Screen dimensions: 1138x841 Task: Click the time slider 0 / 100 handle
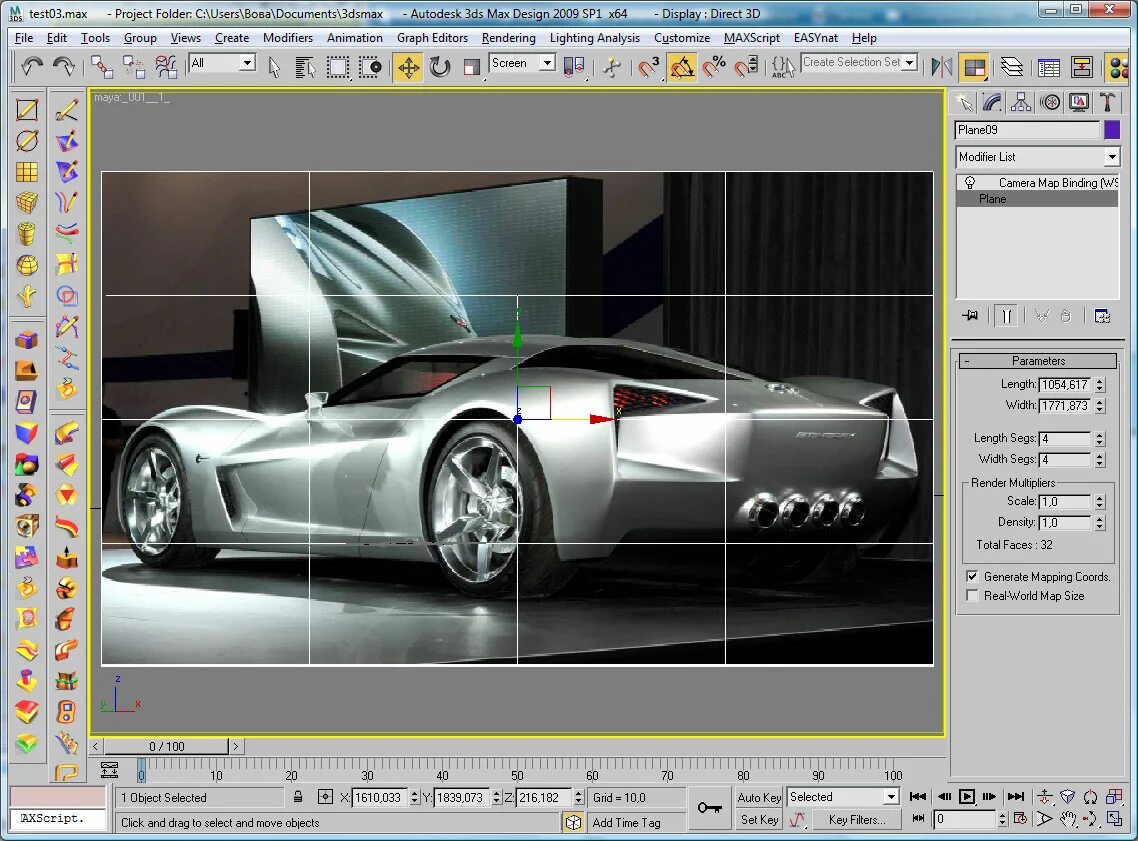click(166, 746)
